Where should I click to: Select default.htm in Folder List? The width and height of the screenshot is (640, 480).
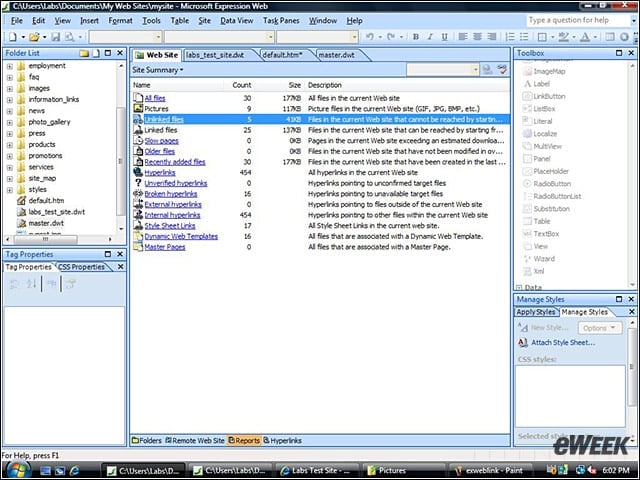coord(46,200)
